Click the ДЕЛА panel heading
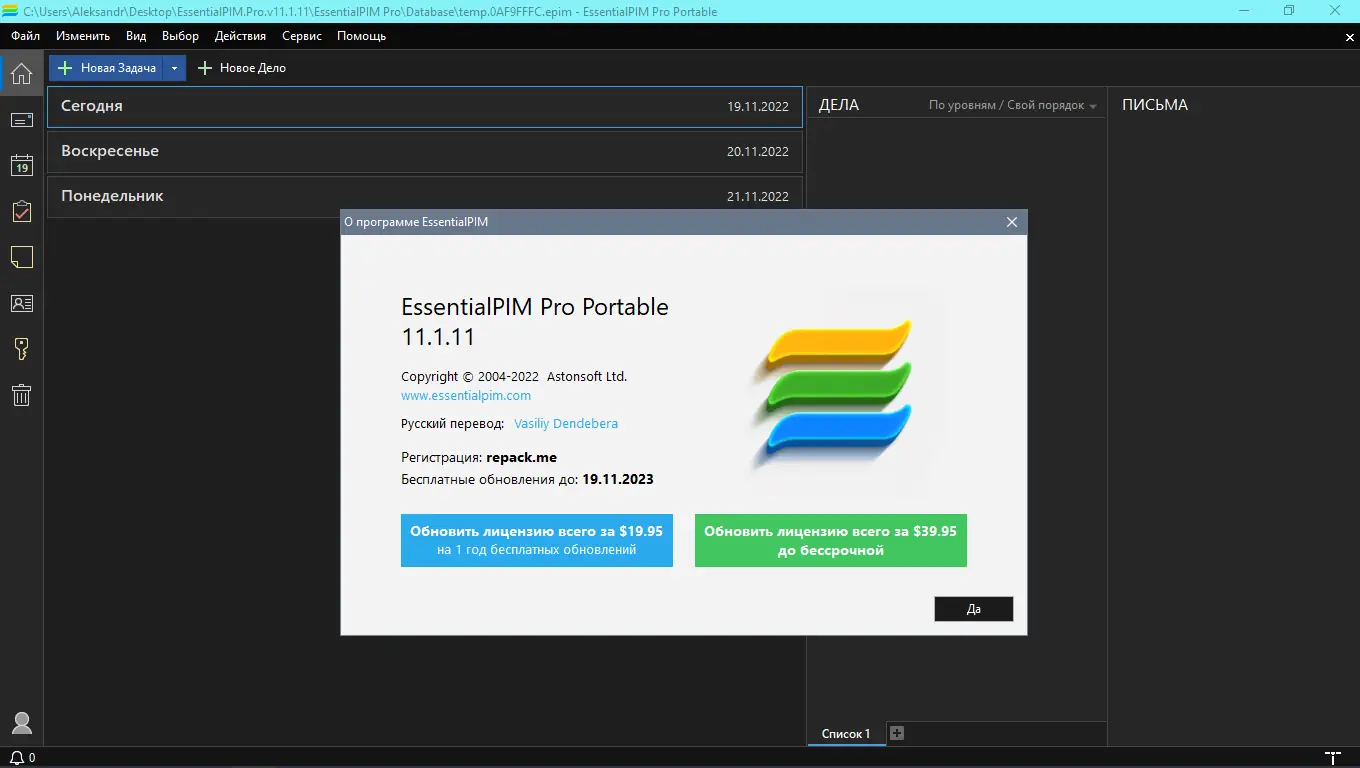The height and width of the screenshot is (768, 1360). [839, 105]
